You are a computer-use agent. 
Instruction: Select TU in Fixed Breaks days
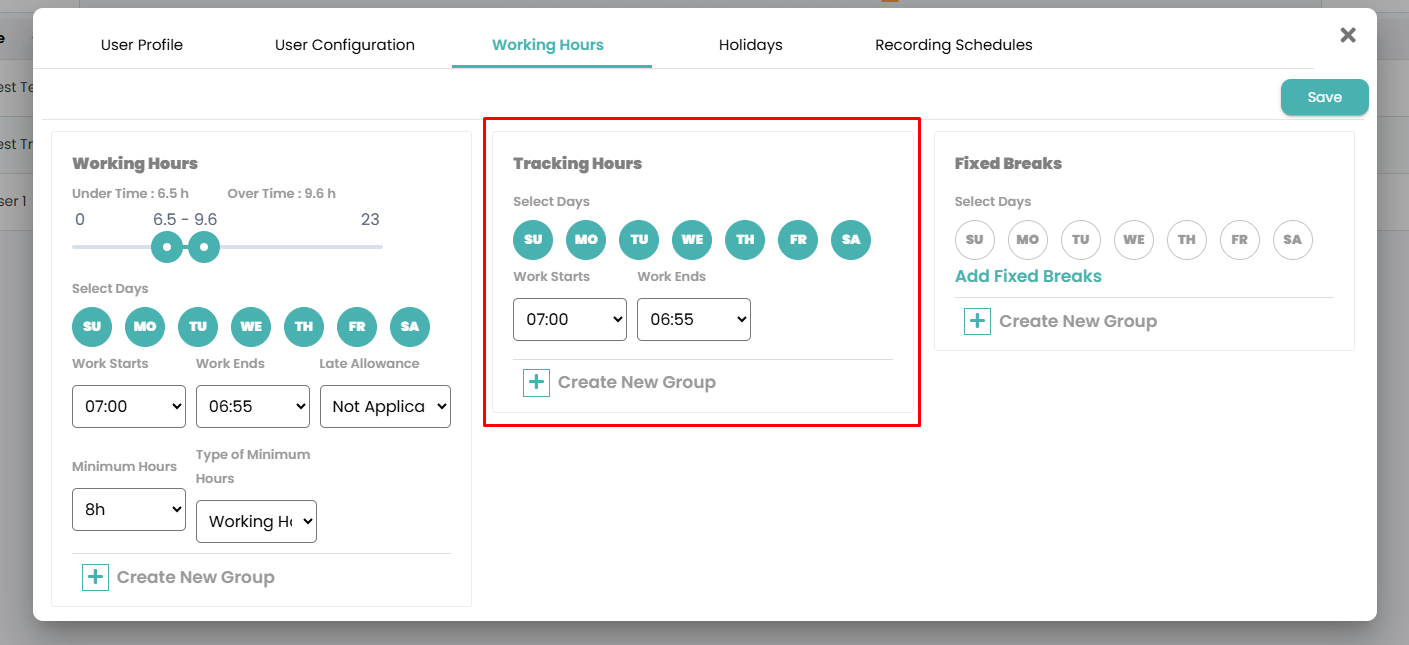pos(1081,240)
